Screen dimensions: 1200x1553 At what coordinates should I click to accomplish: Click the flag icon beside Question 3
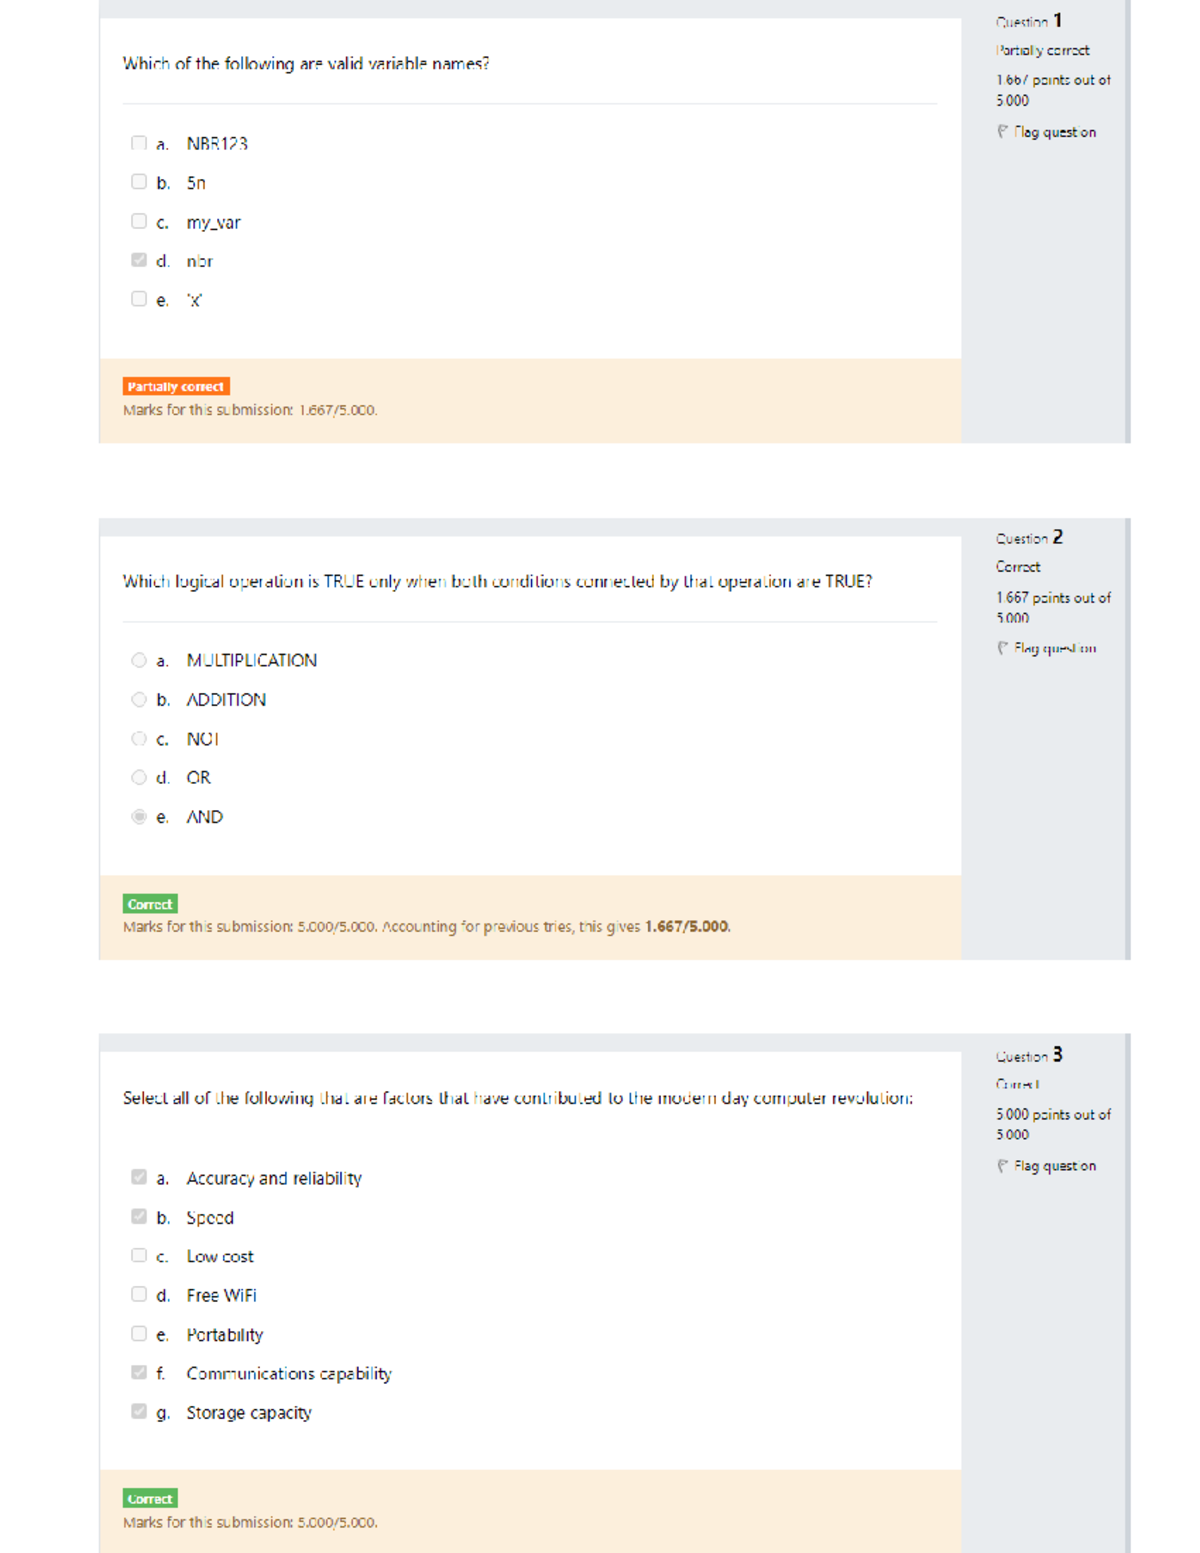pyautogui.click(x=1003, y=1165)
